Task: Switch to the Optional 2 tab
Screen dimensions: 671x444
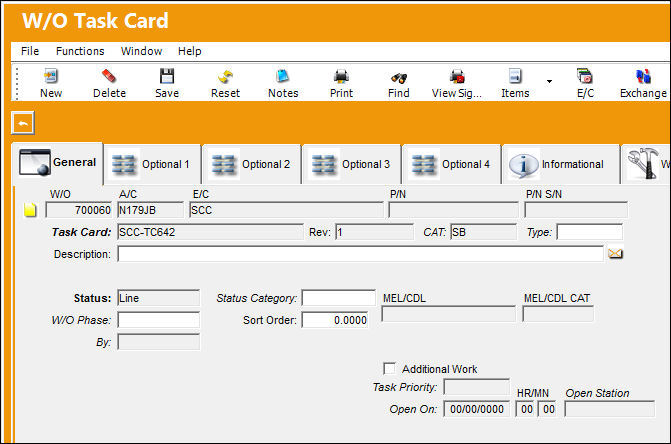Action: pyautogui.click(x=252, y=165)
